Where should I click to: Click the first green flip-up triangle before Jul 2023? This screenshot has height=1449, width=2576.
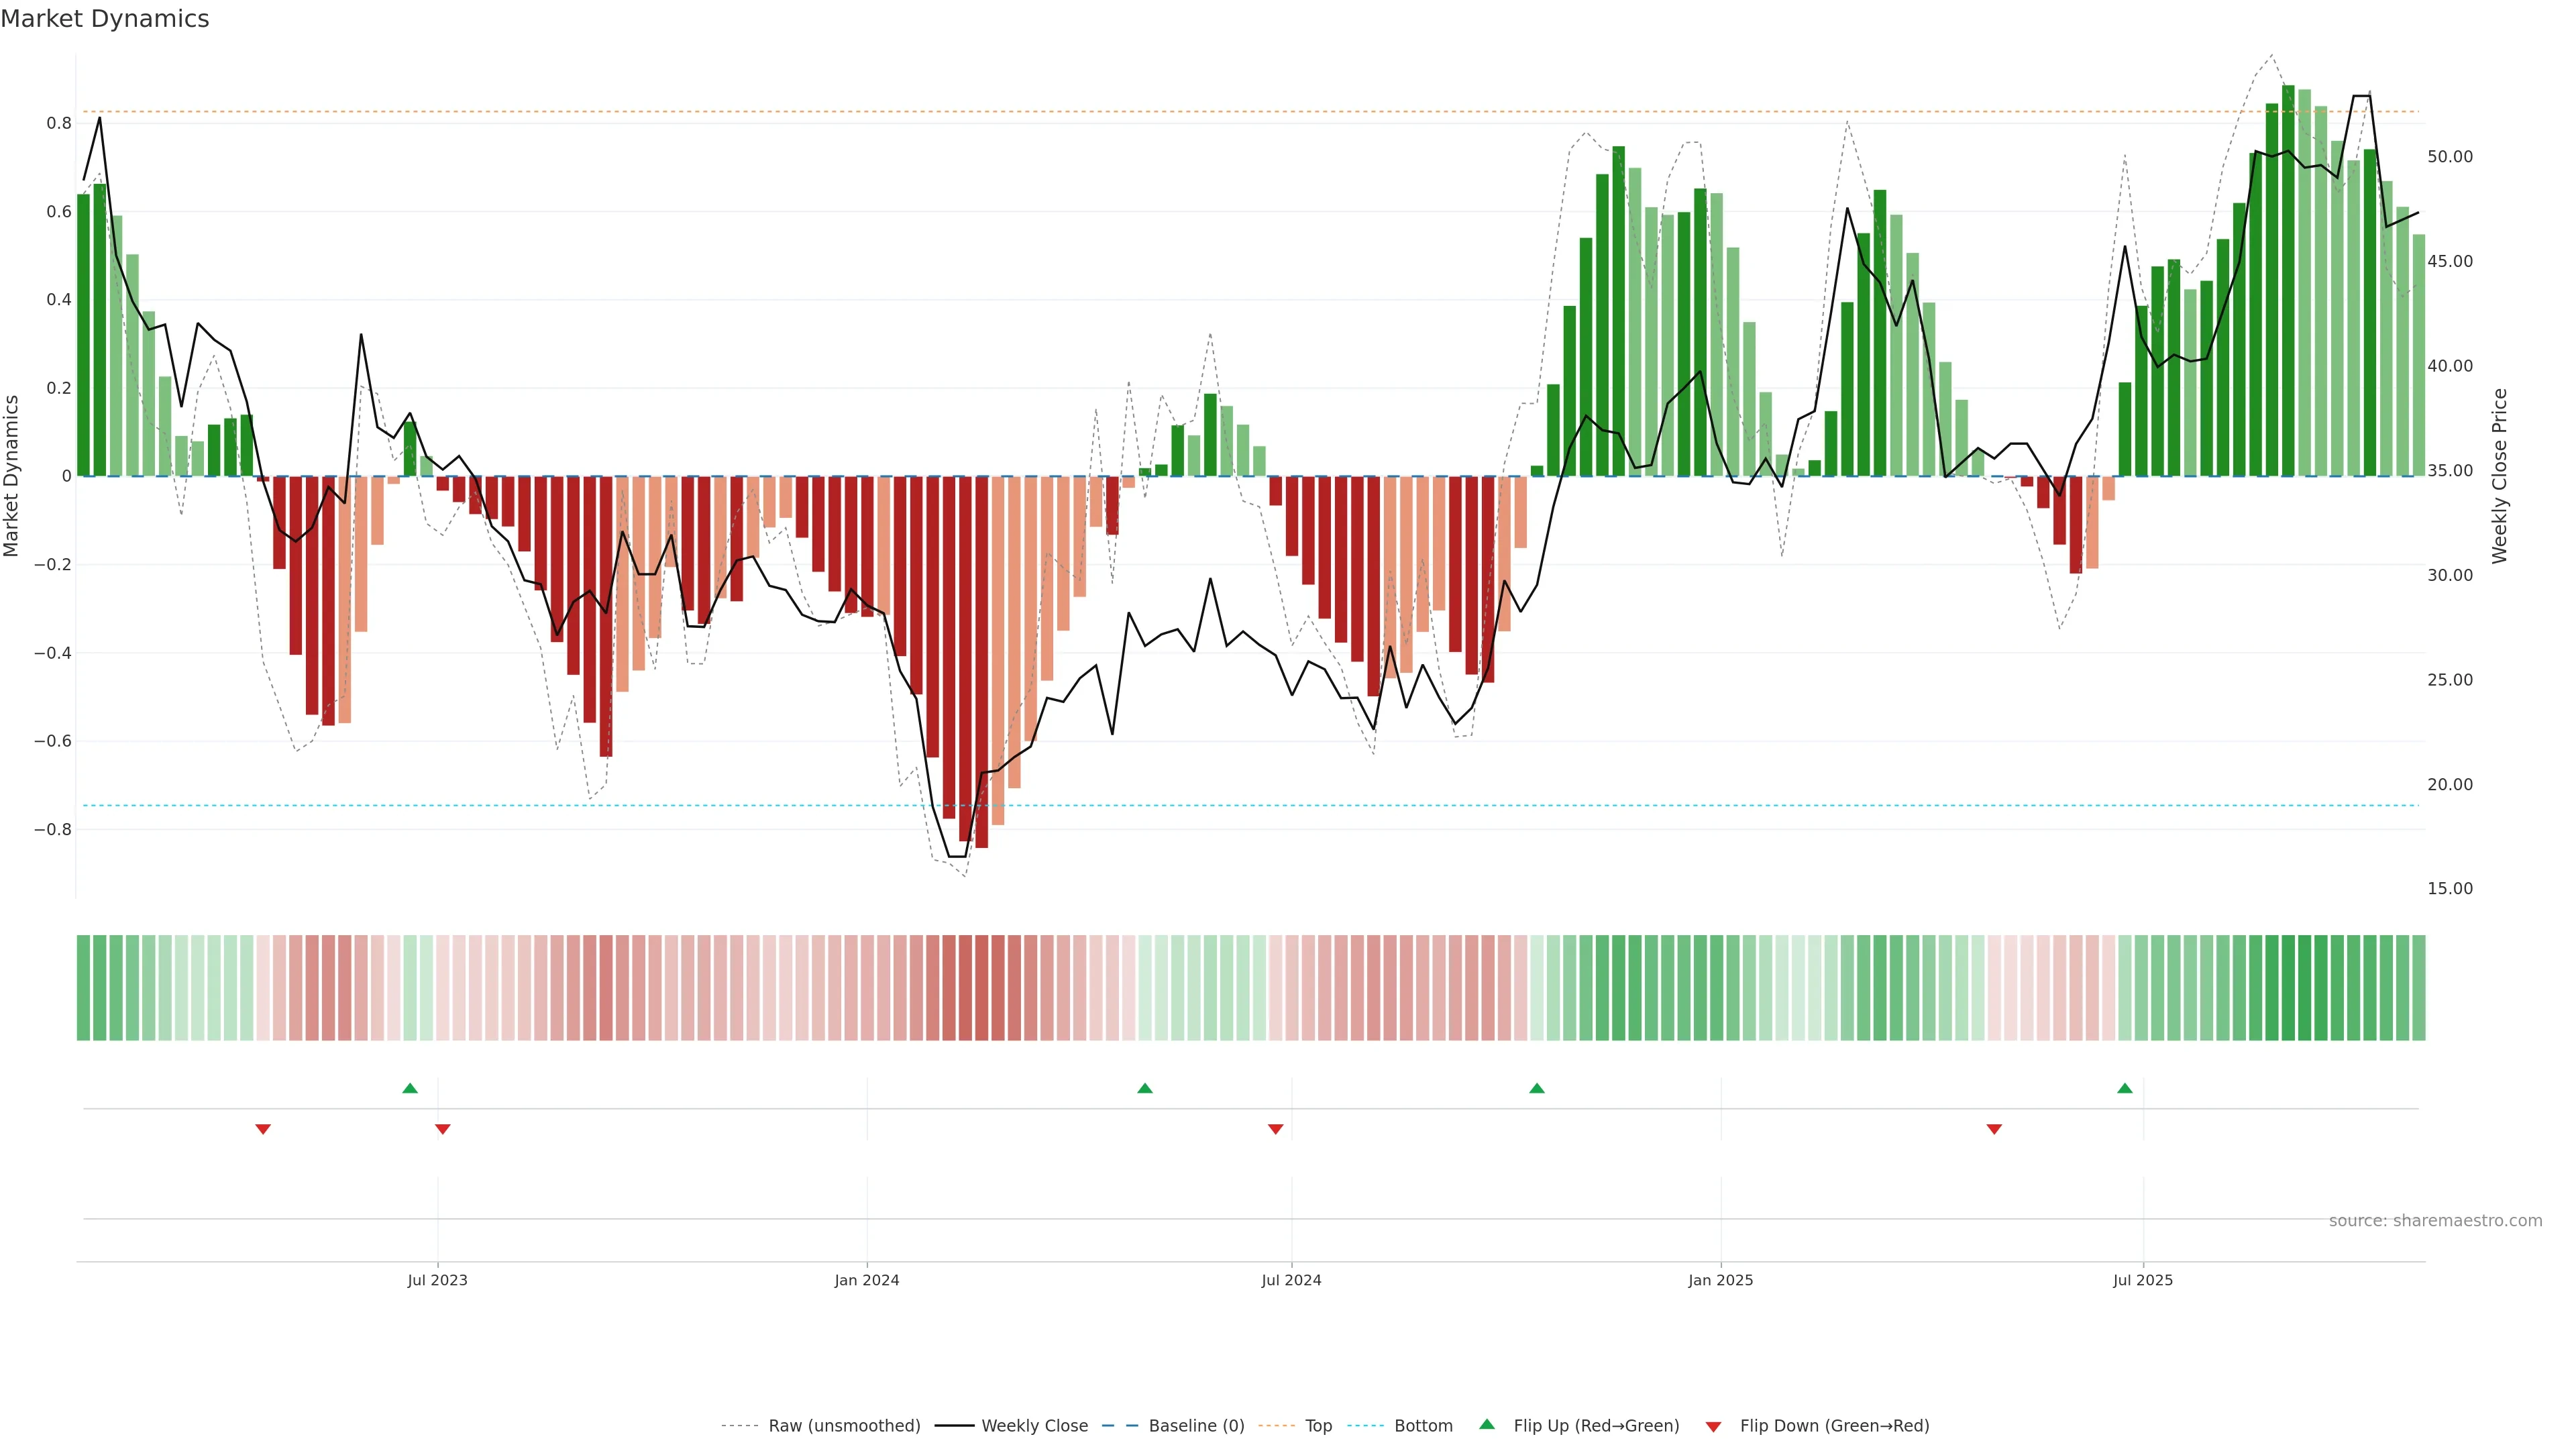point(410,1088)
